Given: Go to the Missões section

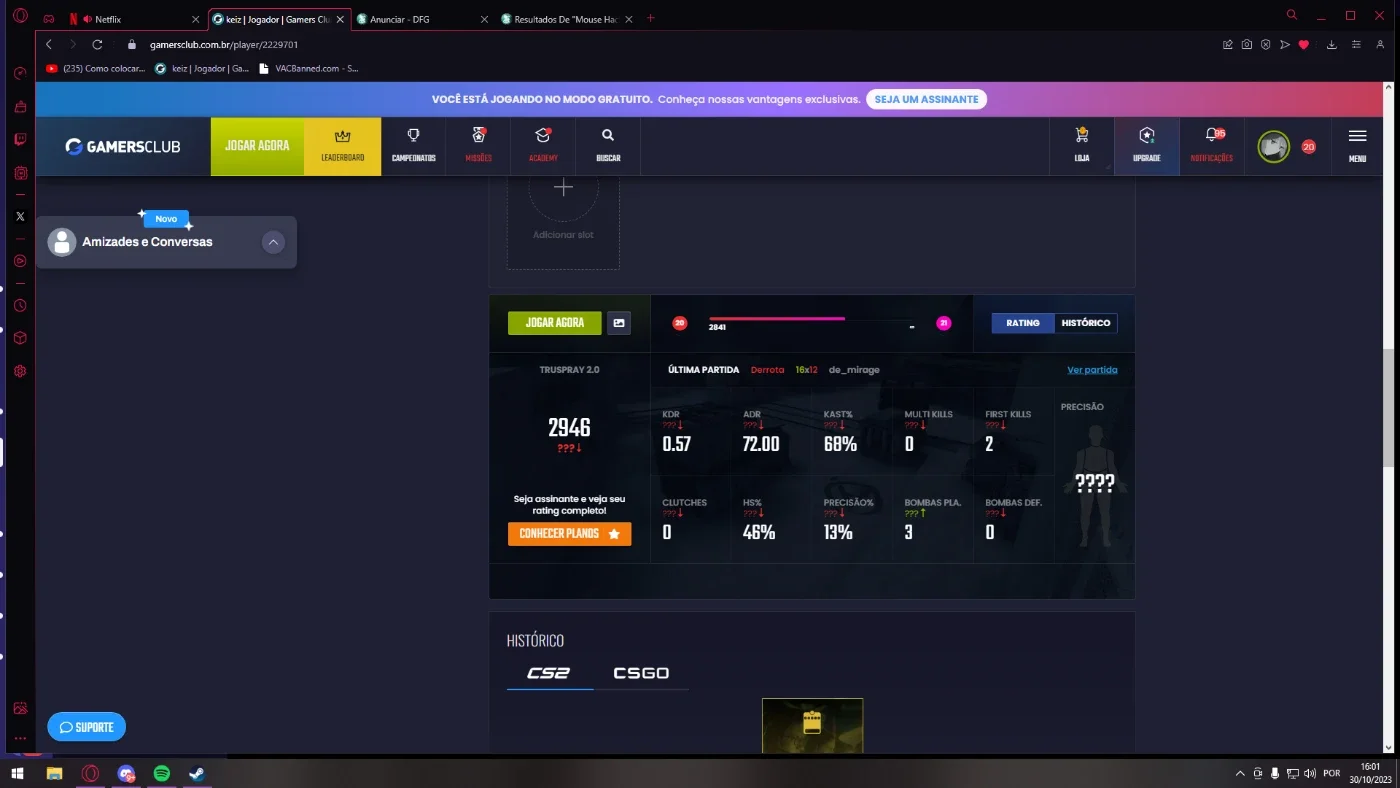Looking at the screenshot, I should tap(478, 146).
